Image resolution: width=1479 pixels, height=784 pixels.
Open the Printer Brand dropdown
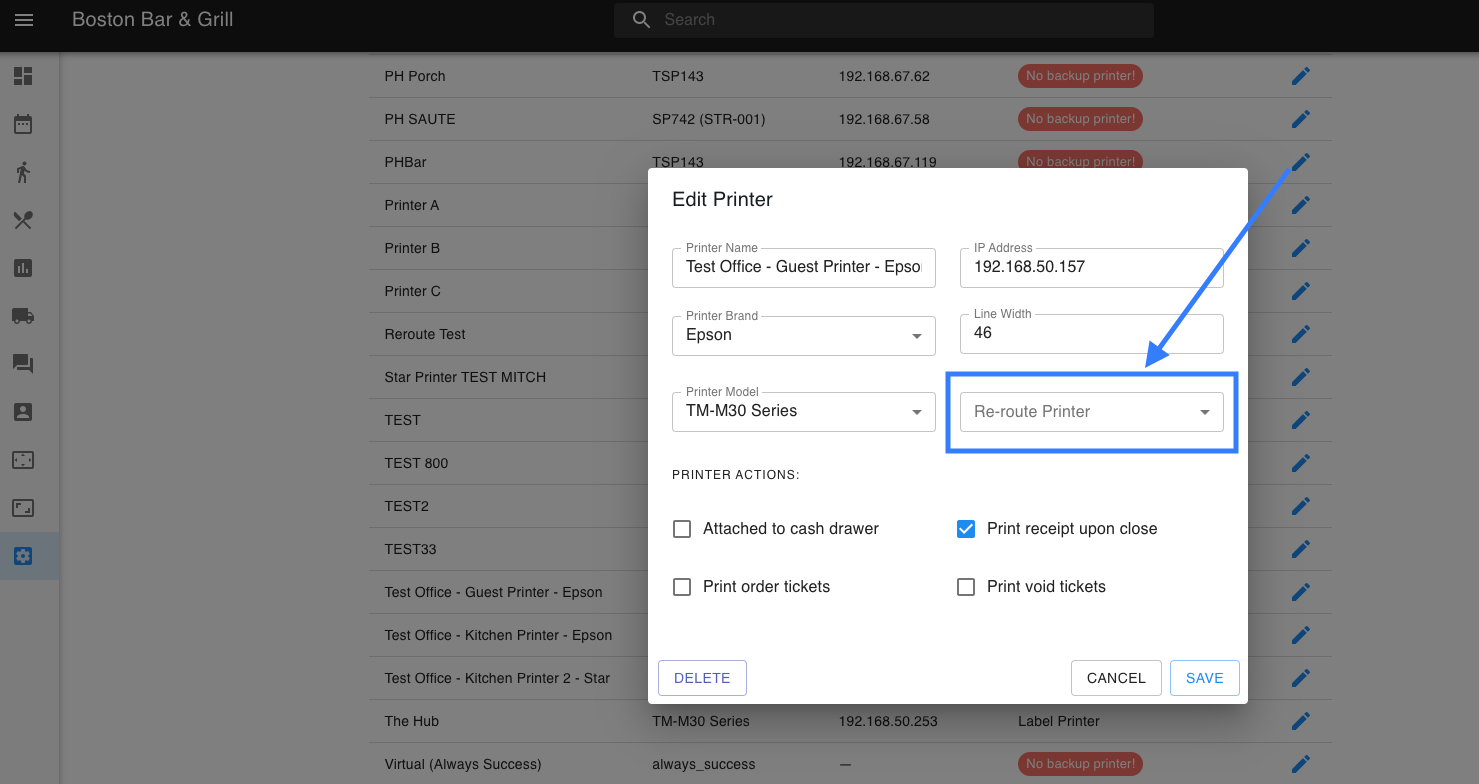tap(804, 336)
